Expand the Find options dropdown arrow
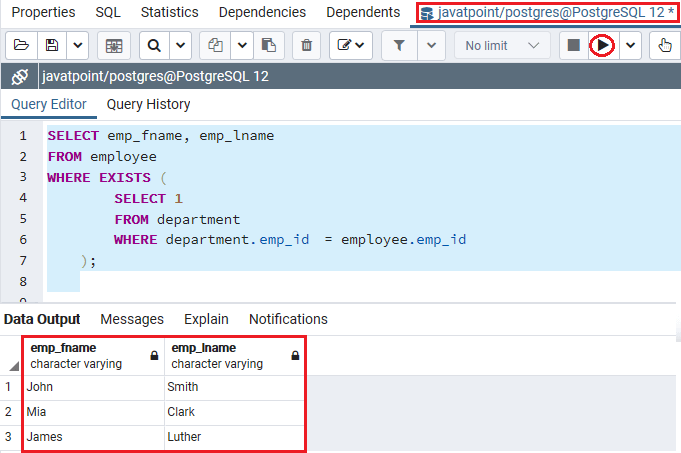The image size is (681, 453). [180, 45]
